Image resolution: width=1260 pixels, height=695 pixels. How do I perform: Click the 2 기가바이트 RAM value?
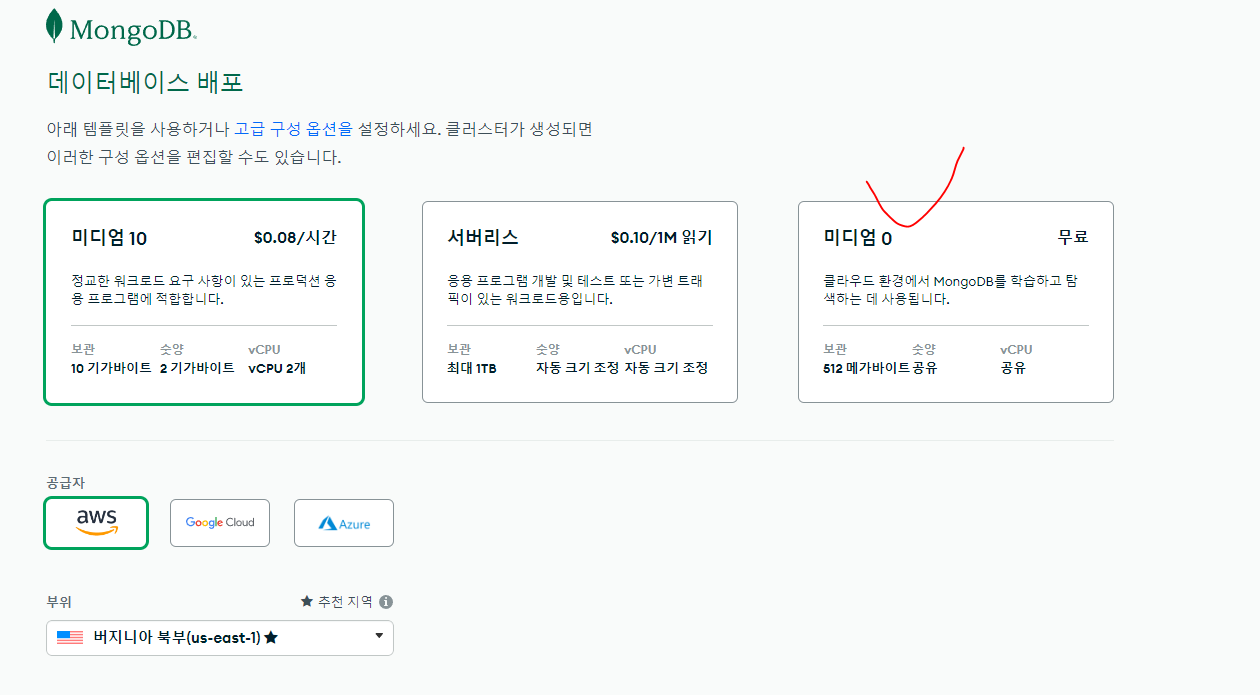(197, 368)
